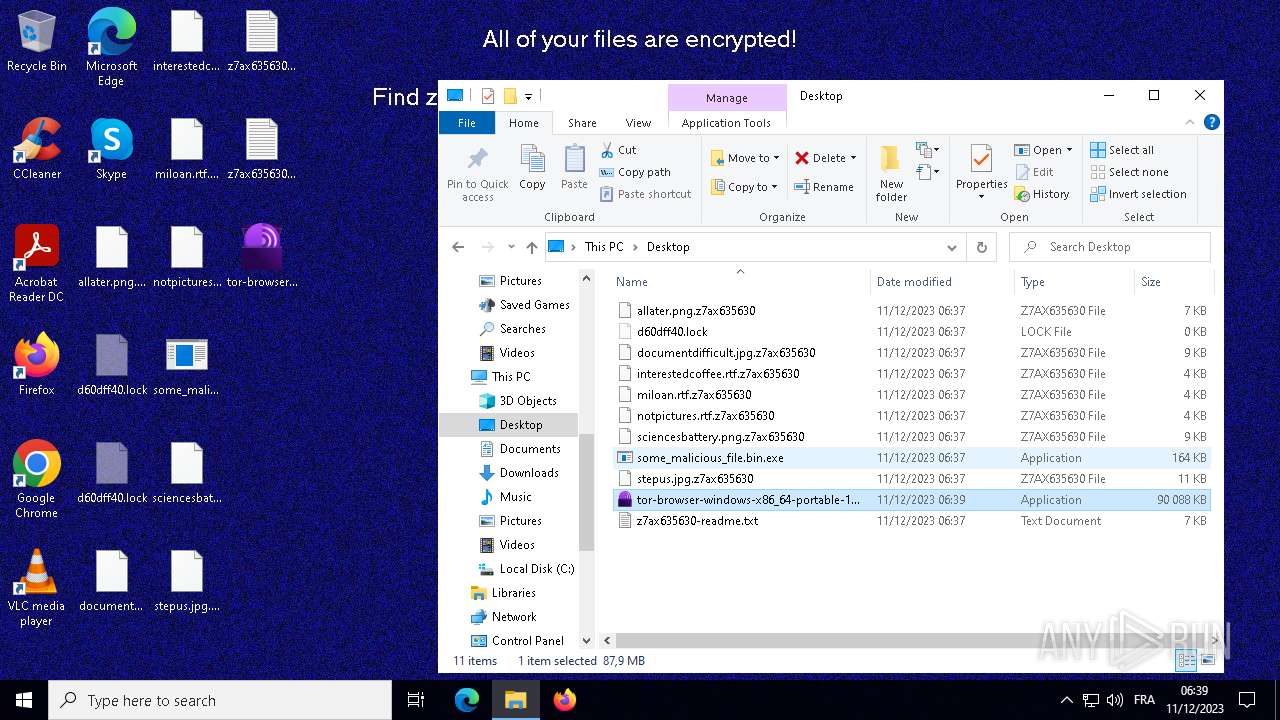Open the Application Tools tab
Image resolution: width=1280 pixels, height=720 pixels.
pyautogui.click(x=726, y=123)
